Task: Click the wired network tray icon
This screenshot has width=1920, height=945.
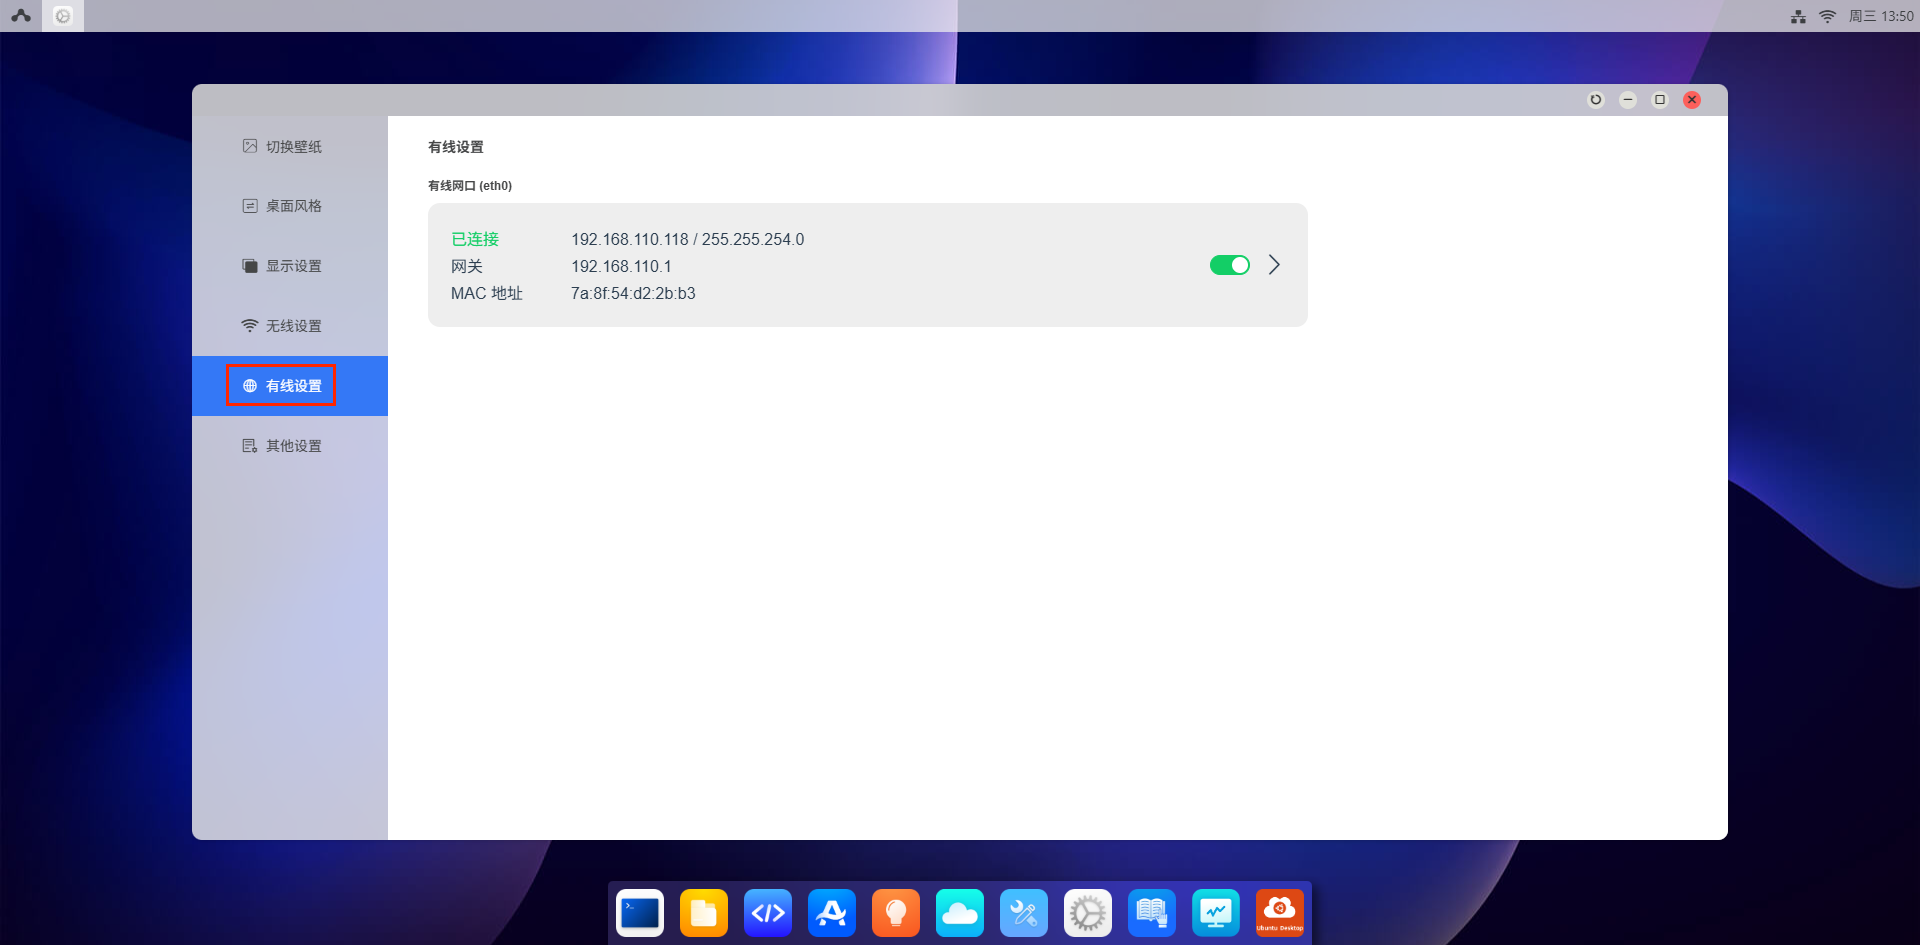Action: [x=1798, y=17]
